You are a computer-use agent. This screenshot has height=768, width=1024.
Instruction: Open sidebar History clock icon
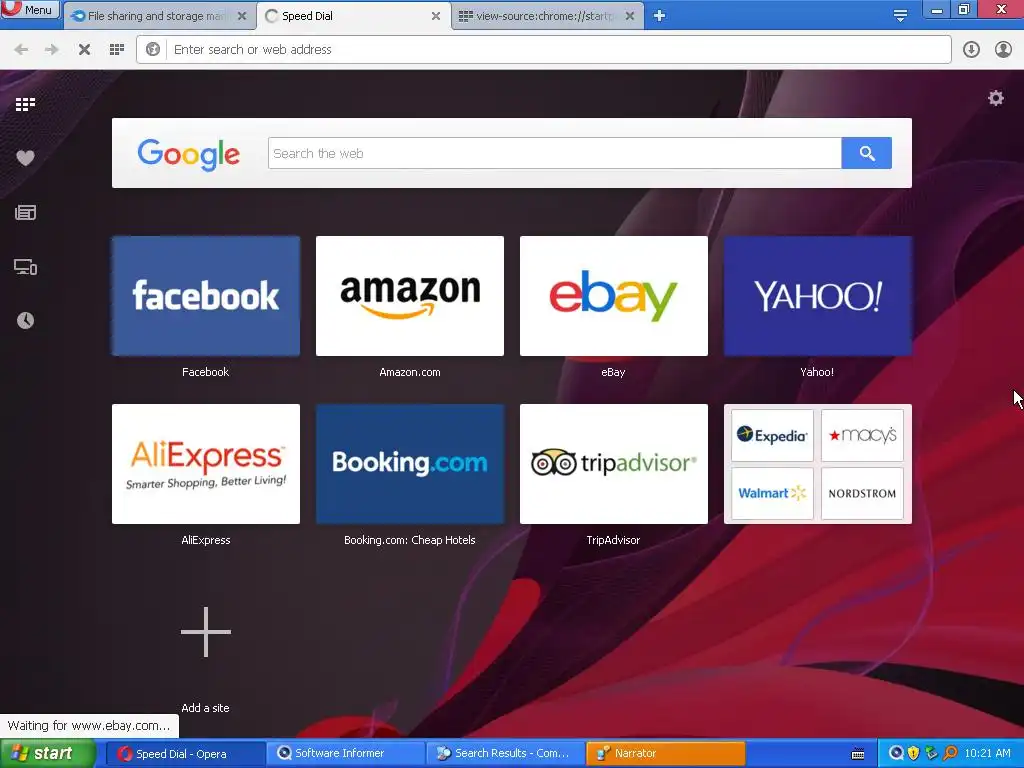(25, 321)
